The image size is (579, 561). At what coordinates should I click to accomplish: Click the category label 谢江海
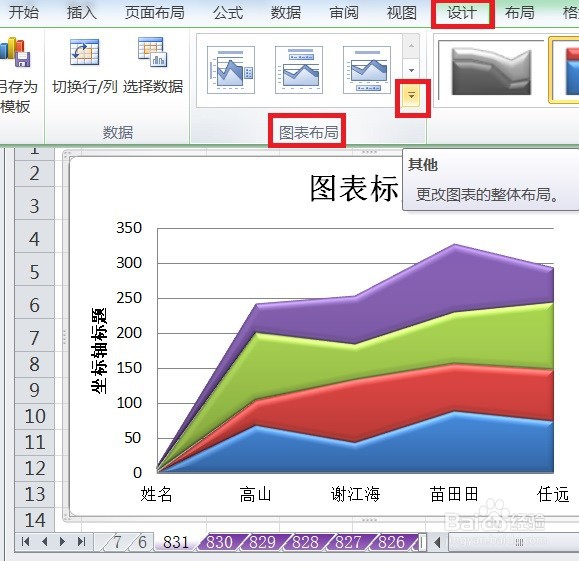(x=355, y=494)
